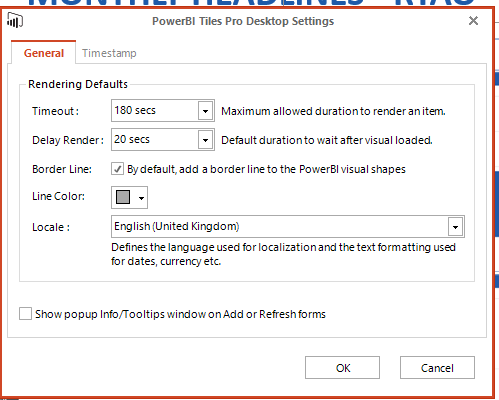Image resolution: width=499 pixels, height=400 pixels.
Task: Click the gray Line Color swatch
Action: (x=123, y=197)
